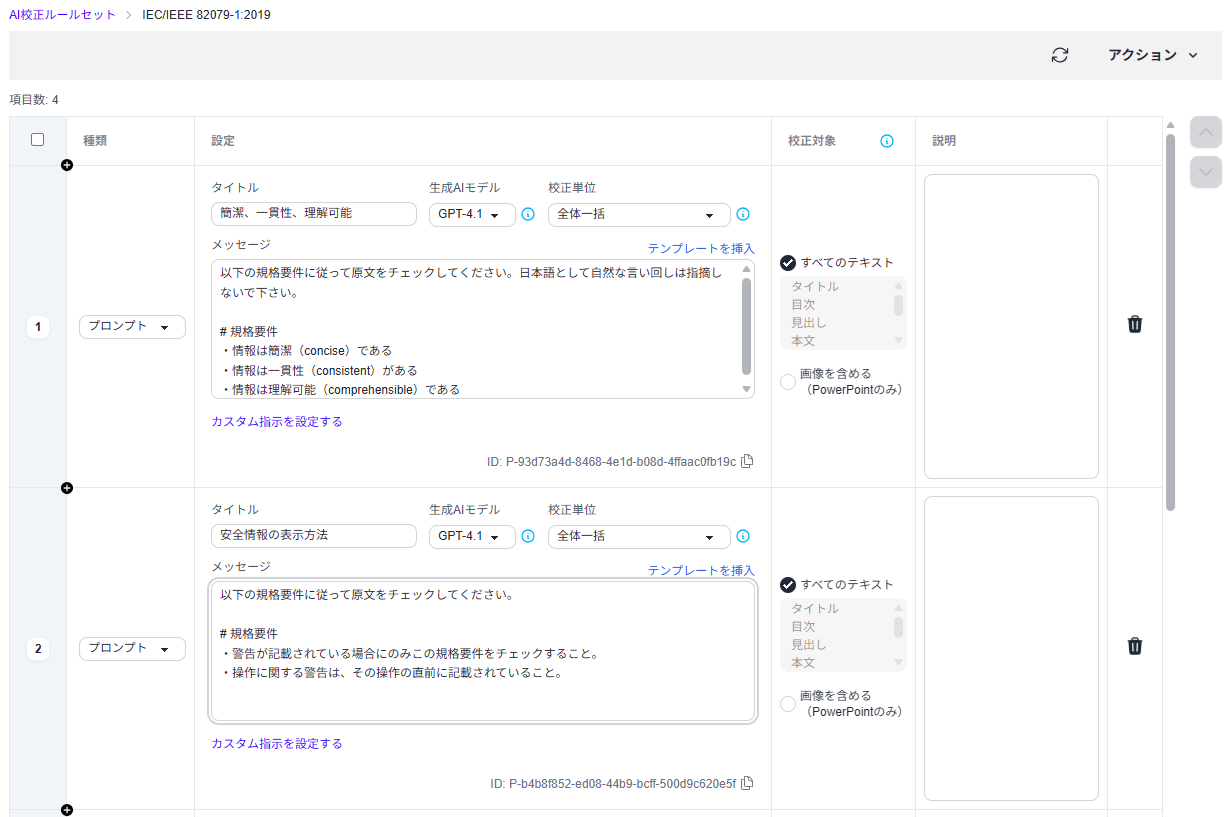1229x817 pixels.
Task: Click row 2 カスタム指示を設定する link
Action: 277,744
